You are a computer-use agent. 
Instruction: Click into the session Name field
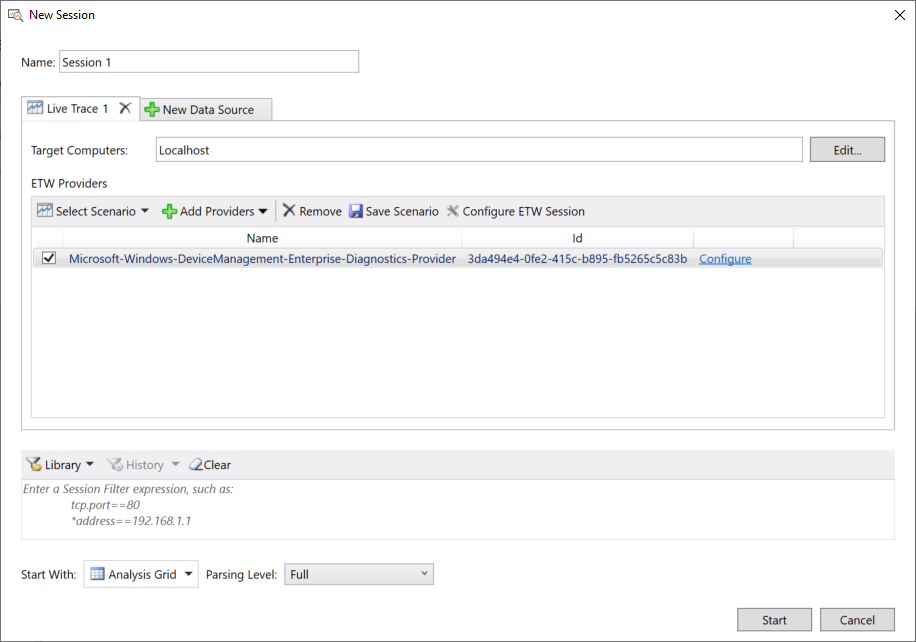pos(208,62)
